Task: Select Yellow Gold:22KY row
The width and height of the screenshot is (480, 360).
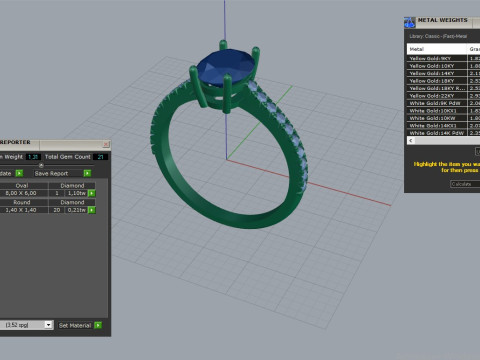Action: click(x=437, y=96)
